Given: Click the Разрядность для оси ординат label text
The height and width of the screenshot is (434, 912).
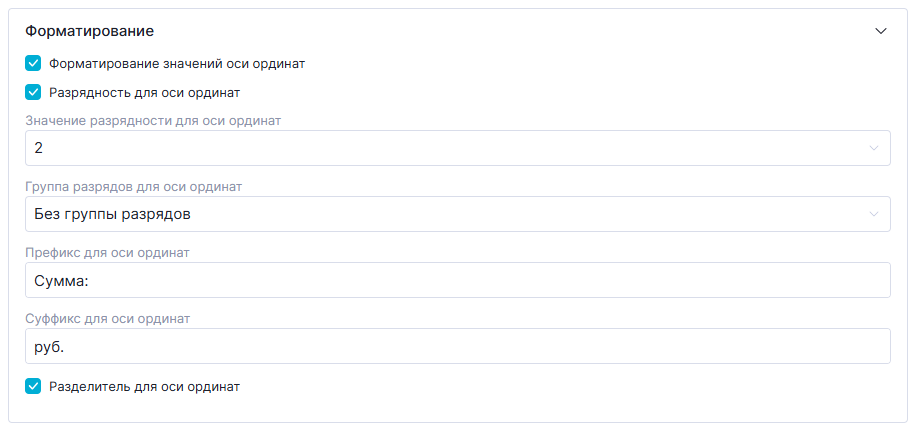Looking at the screenshot, I should point(145,93).
